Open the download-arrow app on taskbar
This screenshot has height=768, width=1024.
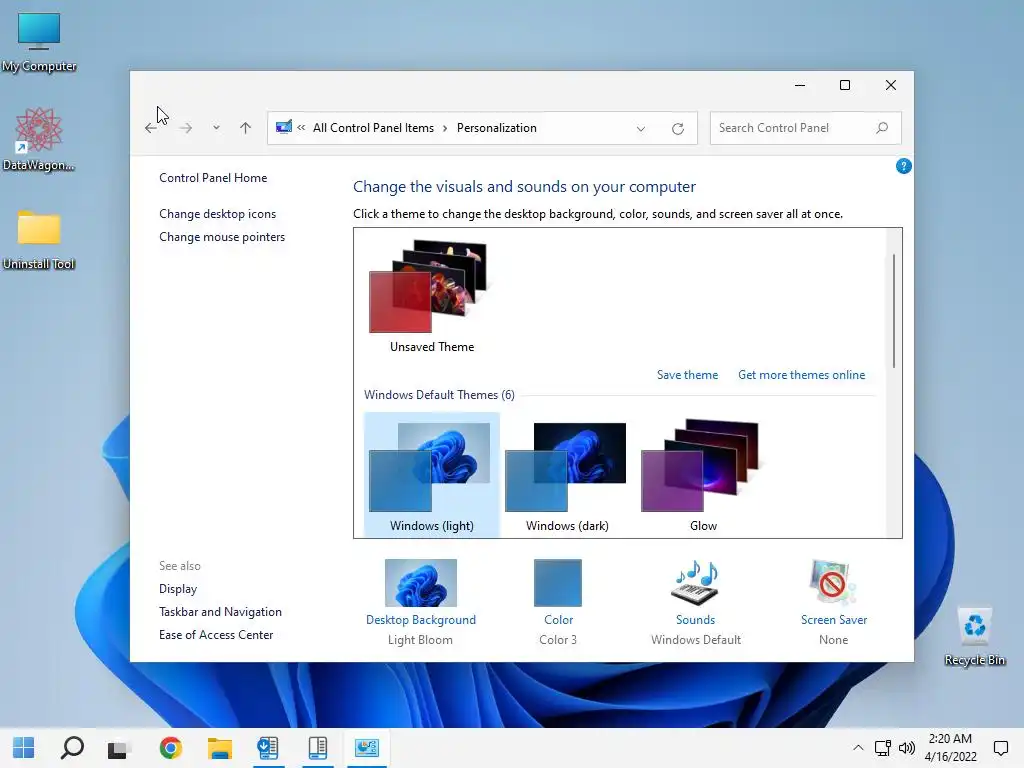(x=268, y=748)
